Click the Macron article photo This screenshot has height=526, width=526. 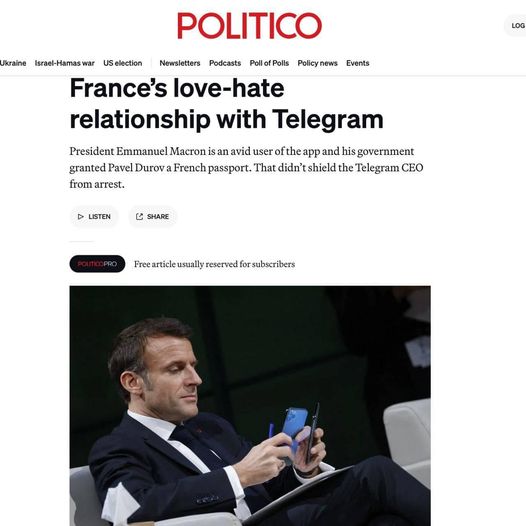coord(250,406)
